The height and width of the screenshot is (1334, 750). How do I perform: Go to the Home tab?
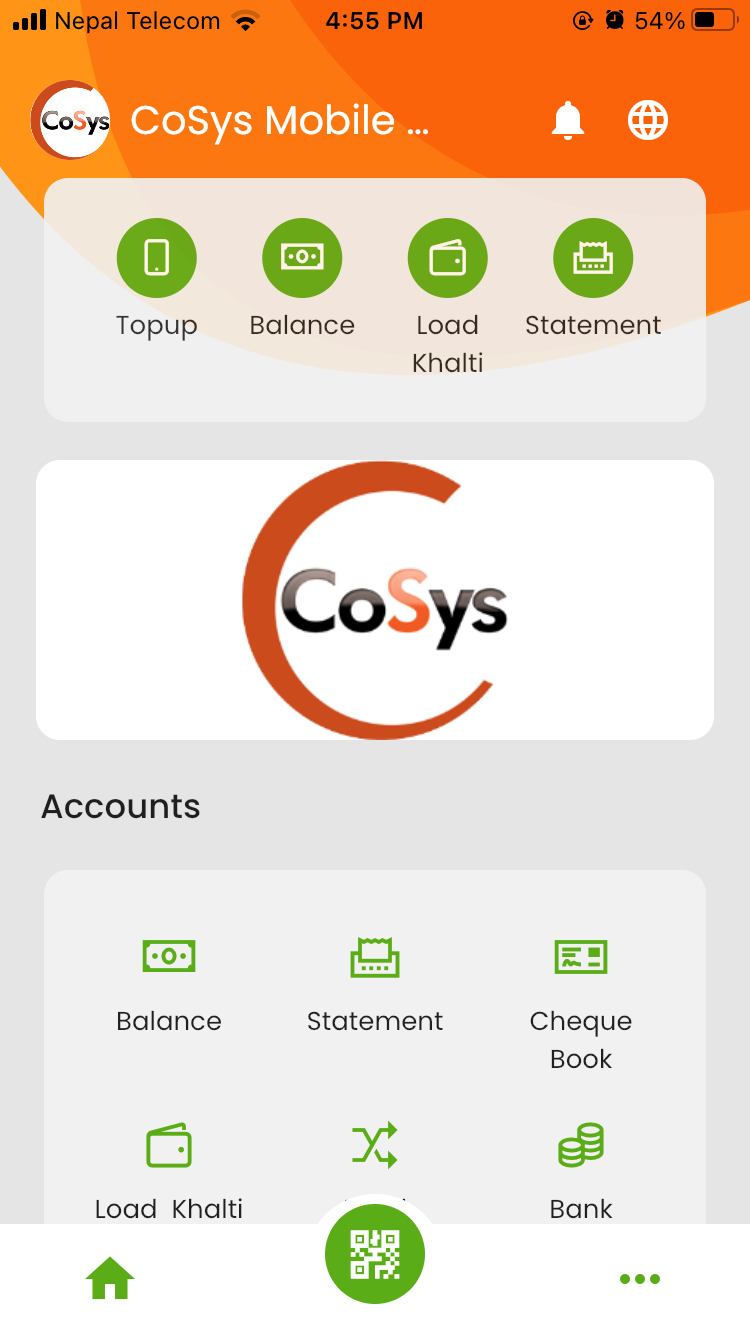coord(110,1278)
